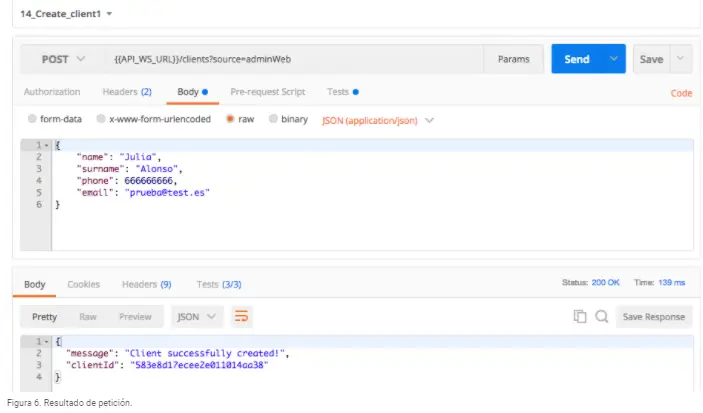Switch to Pre-request Script tab
Screen dimensions: 703x413
click(x=268, y=92)
